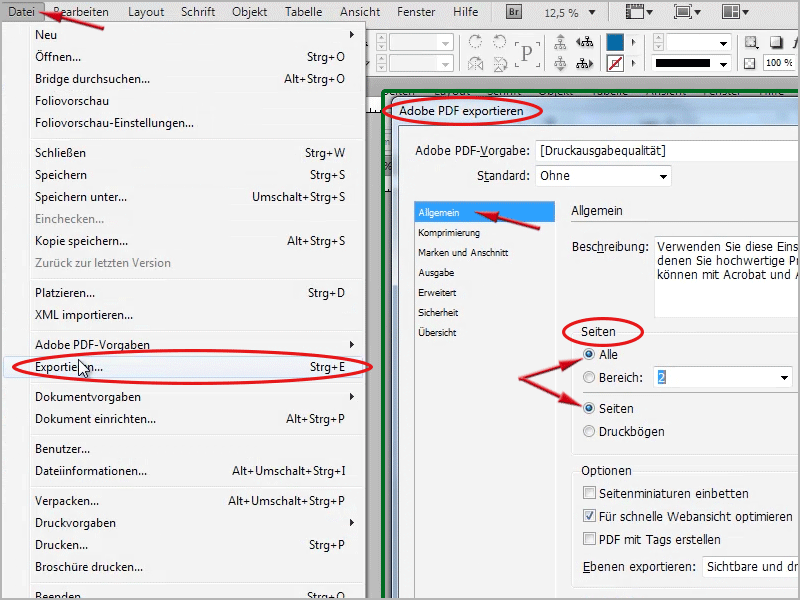This screenshot has height=600, width=800.
Task: Open the stroke weight dropdown
Action: click(723, 43)
